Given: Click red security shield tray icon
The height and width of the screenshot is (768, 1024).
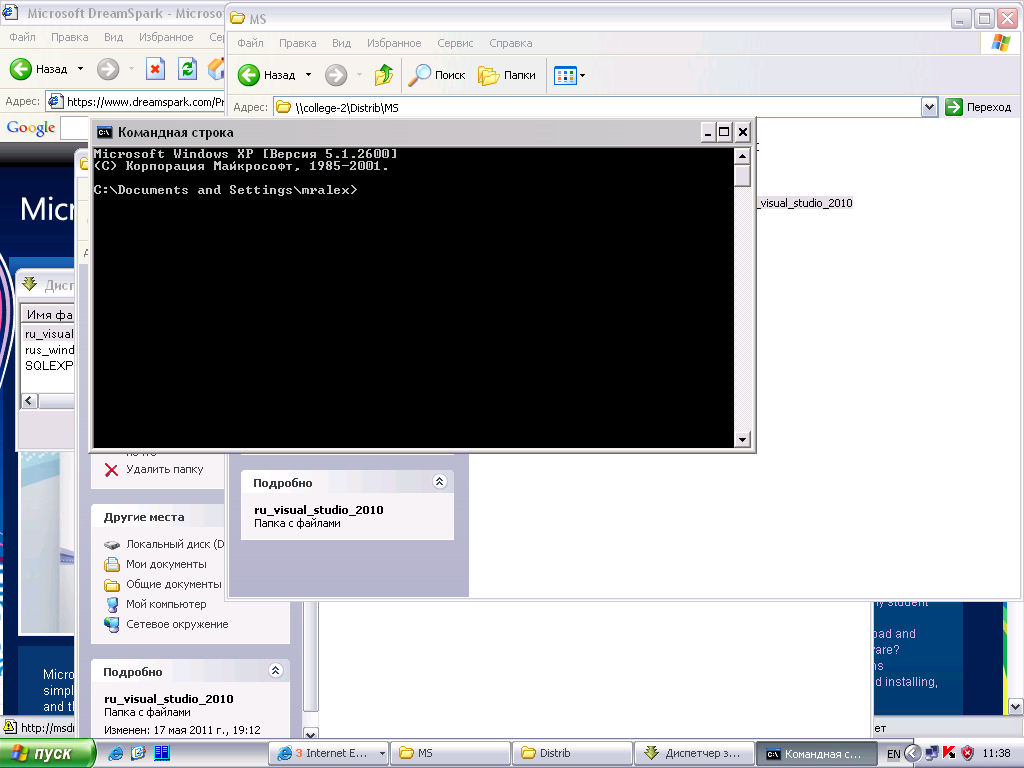Looking at the screenshot, I should [967, 753].
